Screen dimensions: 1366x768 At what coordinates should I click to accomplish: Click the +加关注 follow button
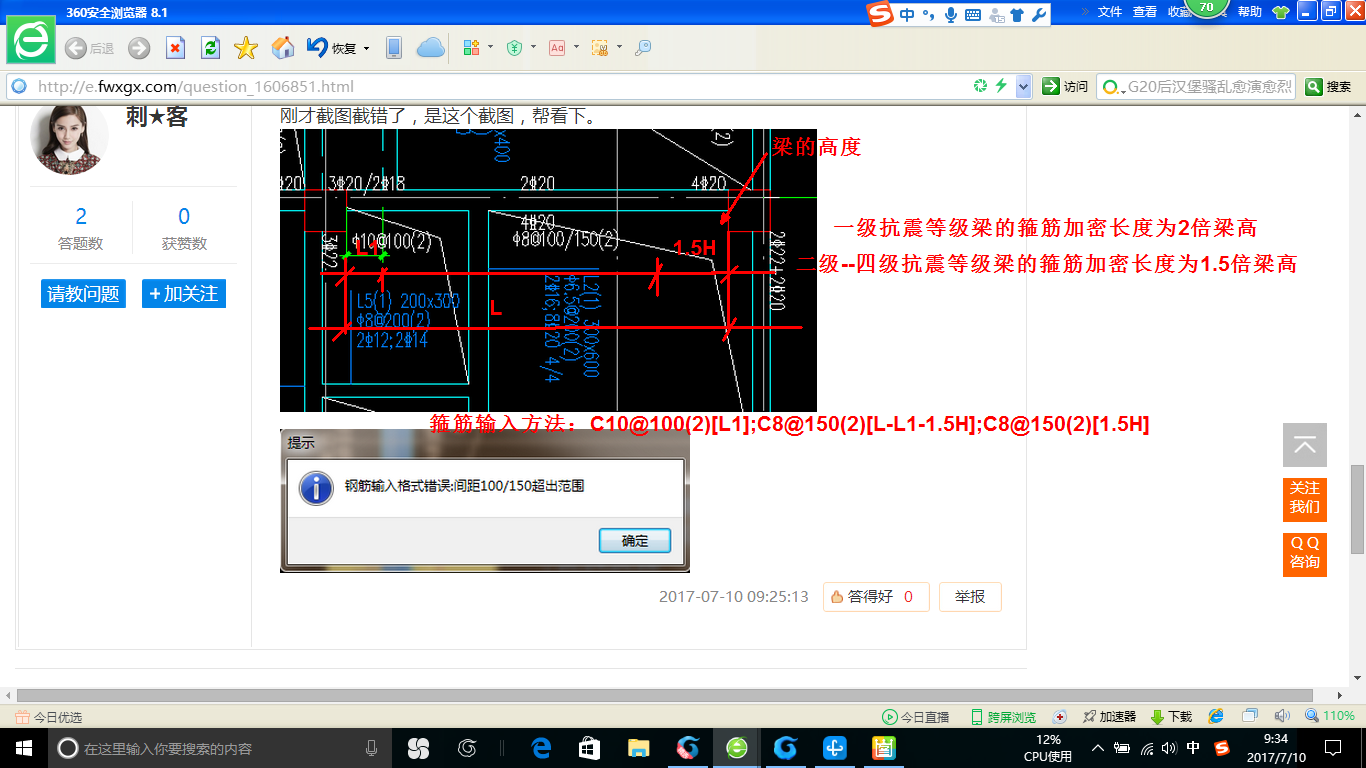tap(184, 293)
